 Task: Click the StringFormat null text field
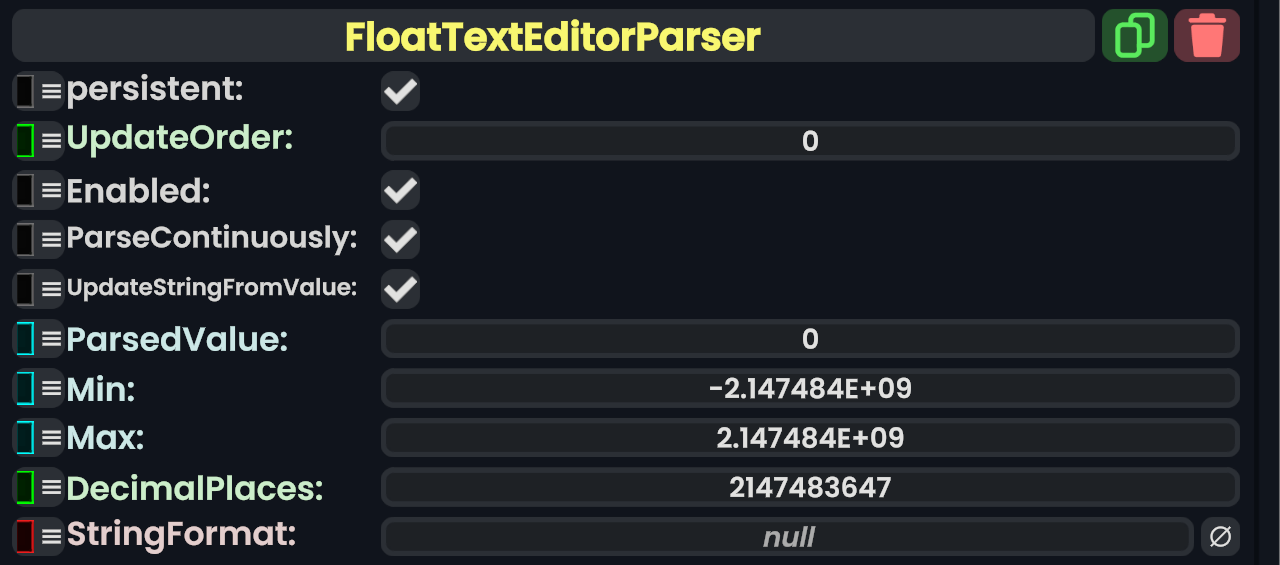point(788,537)
